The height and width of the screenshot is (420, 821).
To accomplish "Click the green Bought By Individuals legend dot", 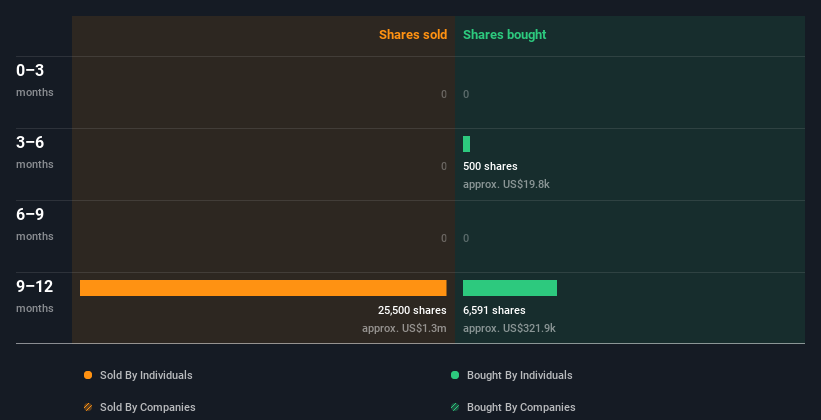I will pos(455,375).
